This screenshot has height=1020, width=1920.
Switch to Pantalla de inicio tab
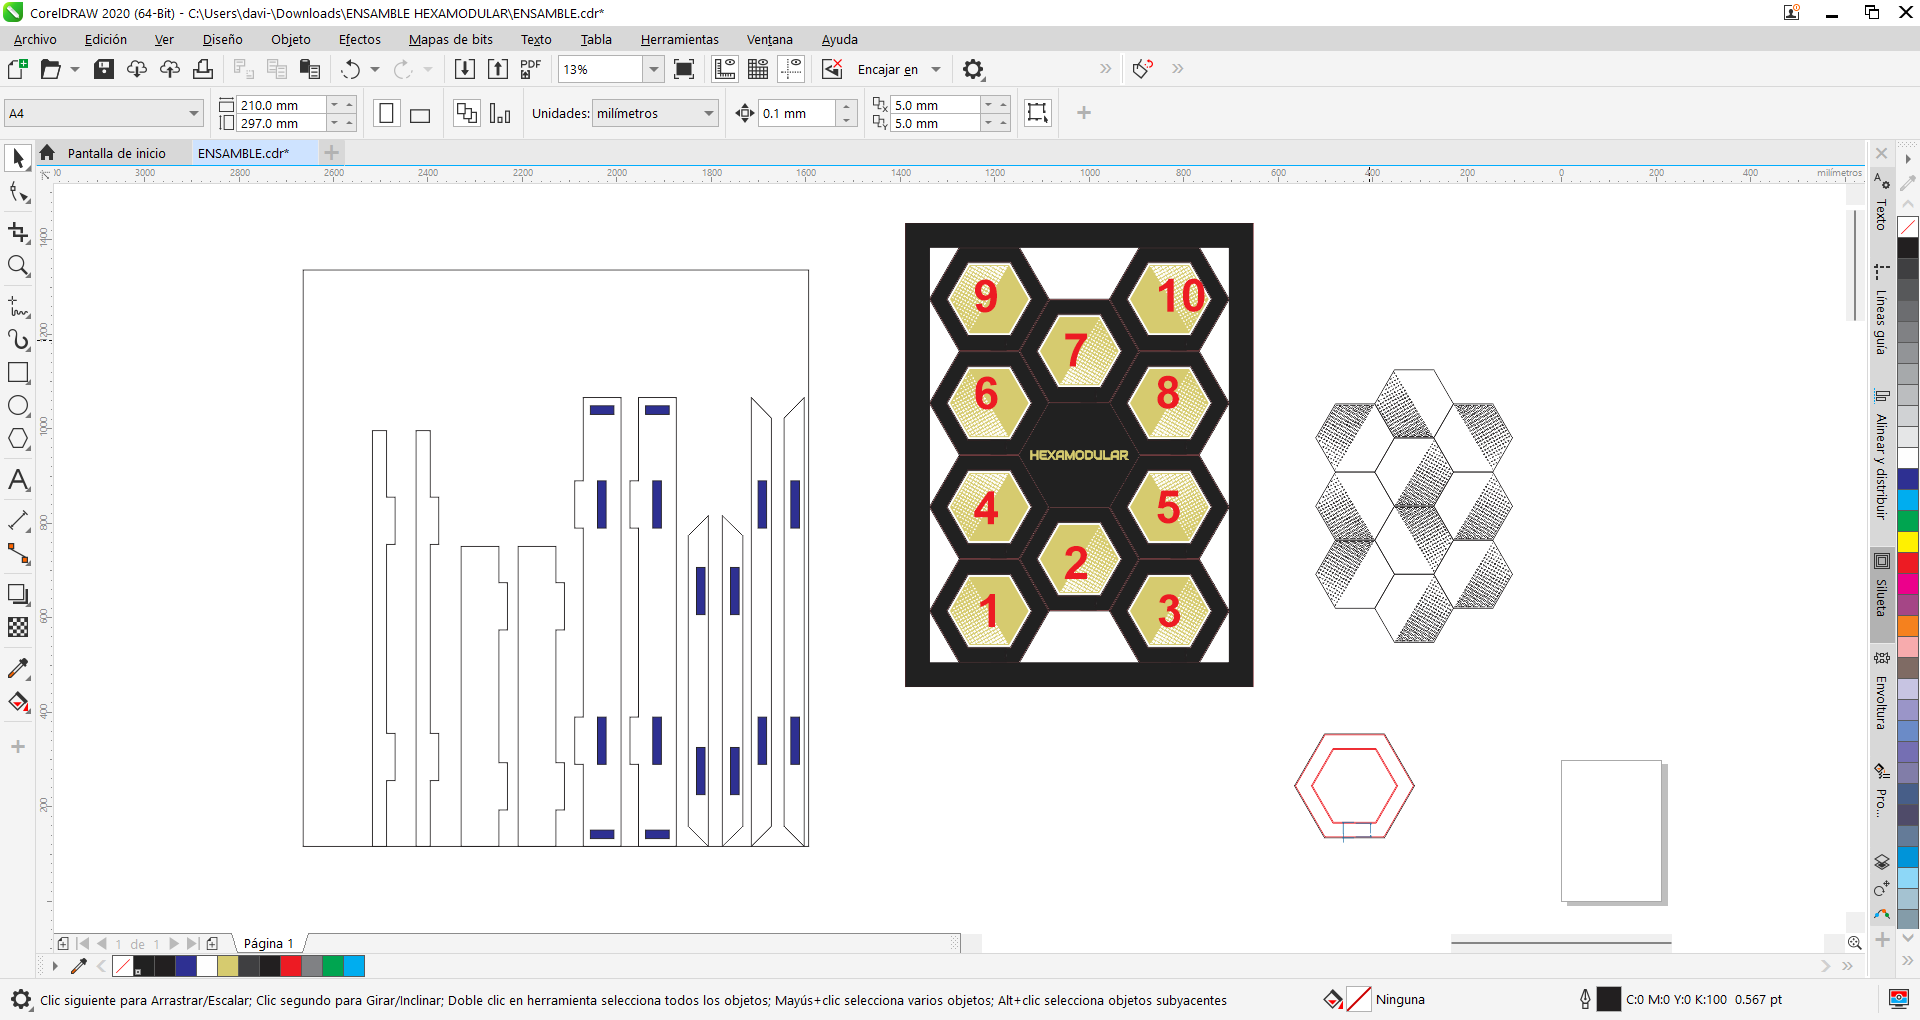pos(116,153)
